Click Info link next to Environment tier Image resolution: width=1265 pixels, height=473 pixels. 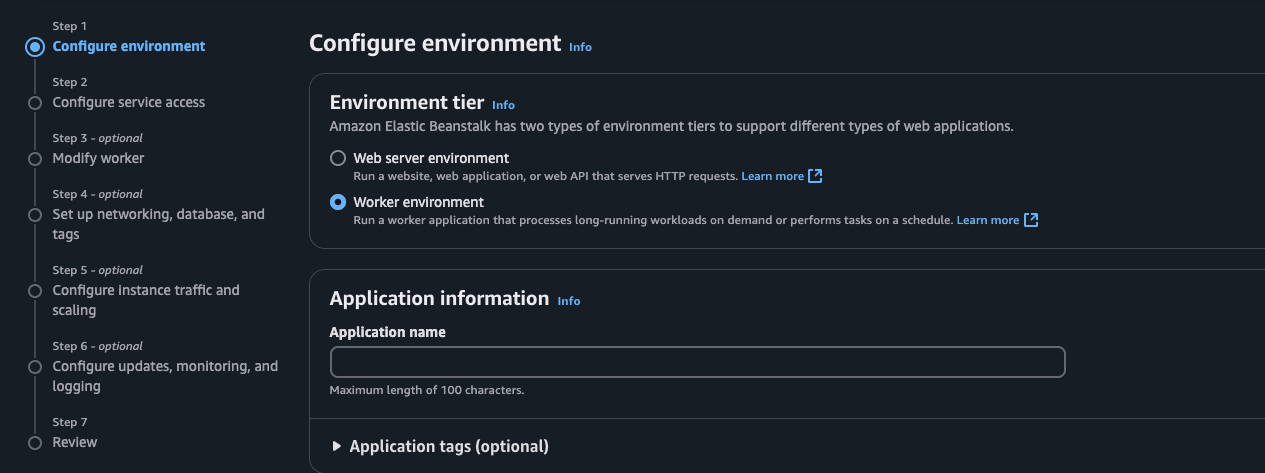(503, 105)
